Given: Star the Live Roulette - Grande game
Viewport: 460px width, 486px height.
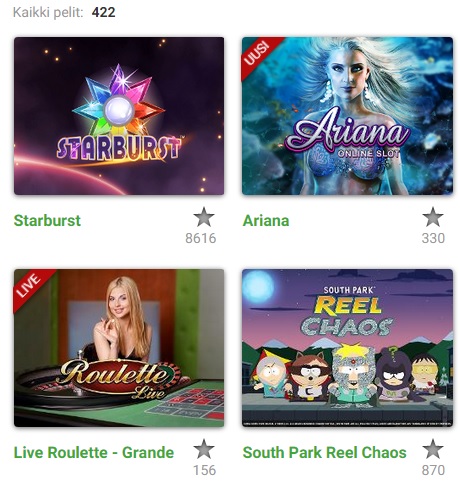Looking at the screenshot, I should pos(204,449).
